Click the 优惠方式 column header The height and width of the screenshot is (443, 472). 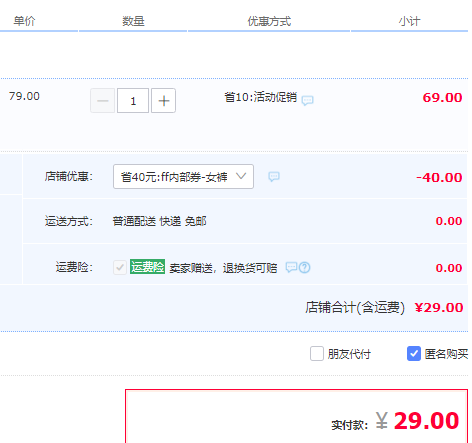269,21
